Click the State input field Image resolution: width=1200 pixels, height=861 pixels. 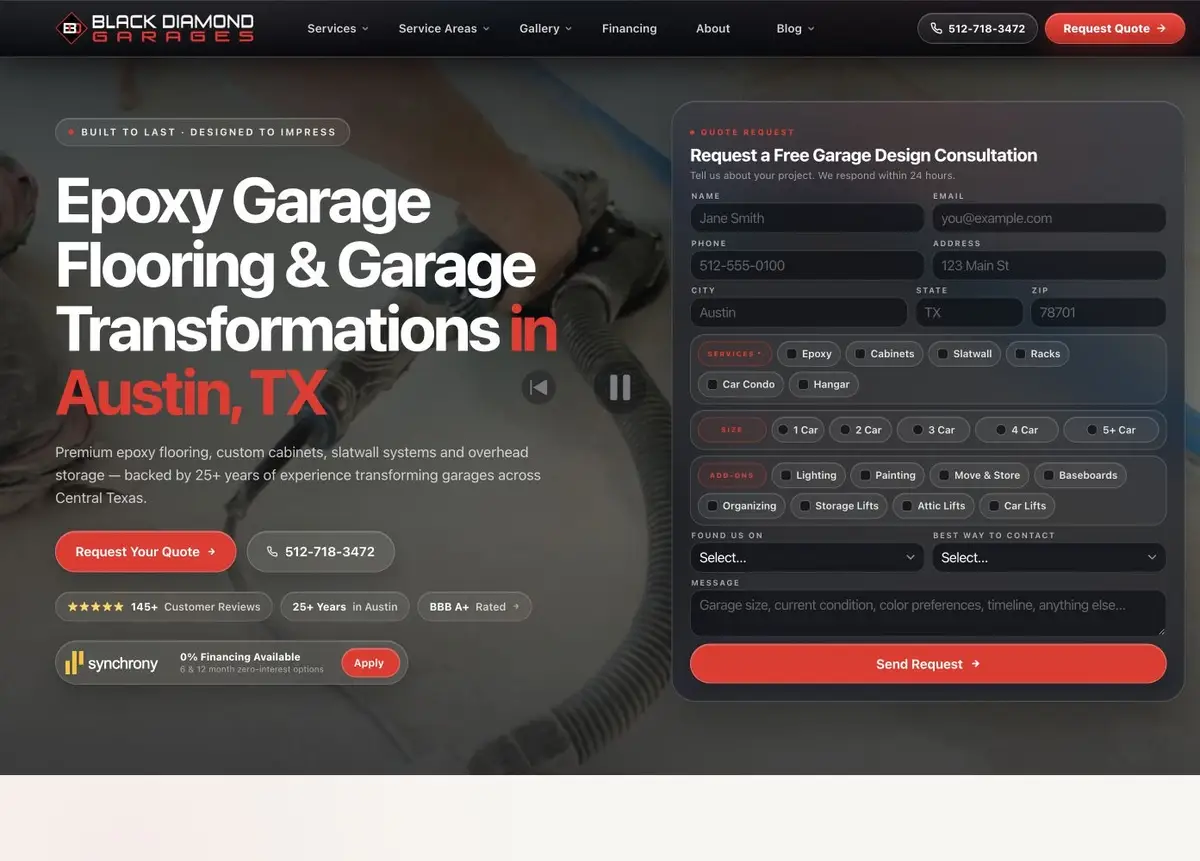(969, 312)
